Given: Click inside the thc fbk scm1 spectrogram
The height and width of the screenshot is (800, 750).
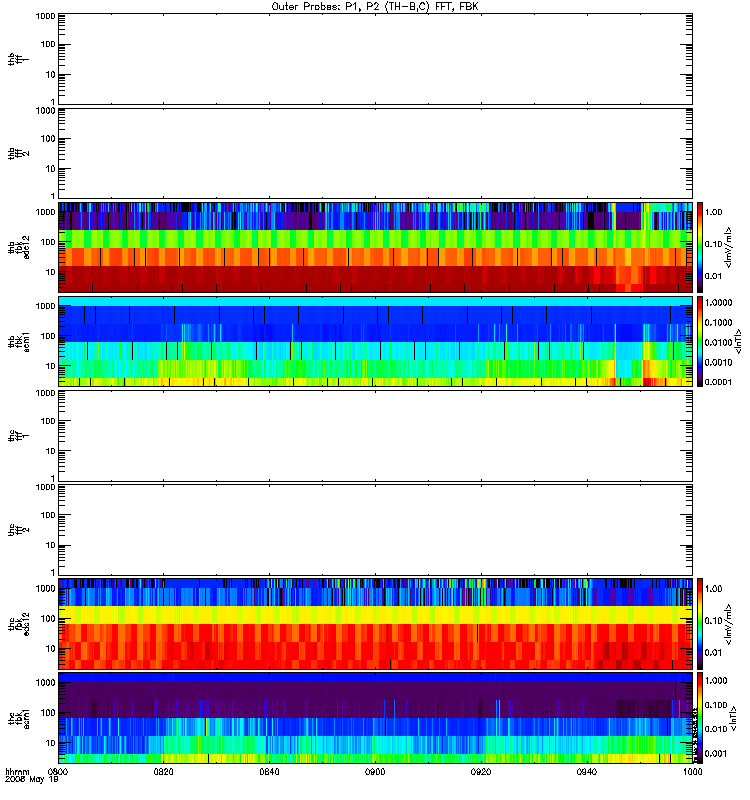Looking at the screenshot, I should pyautogui.click(x=375, y=718).
